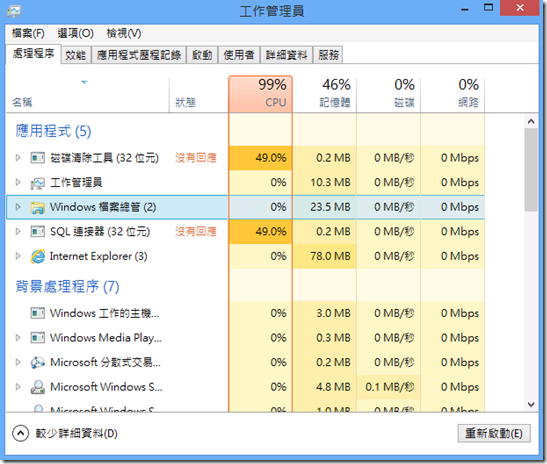Viewport: 547px width, 464px height.
Task: Sort by the 99% CPU column header
Action: [x=260, y=94]
